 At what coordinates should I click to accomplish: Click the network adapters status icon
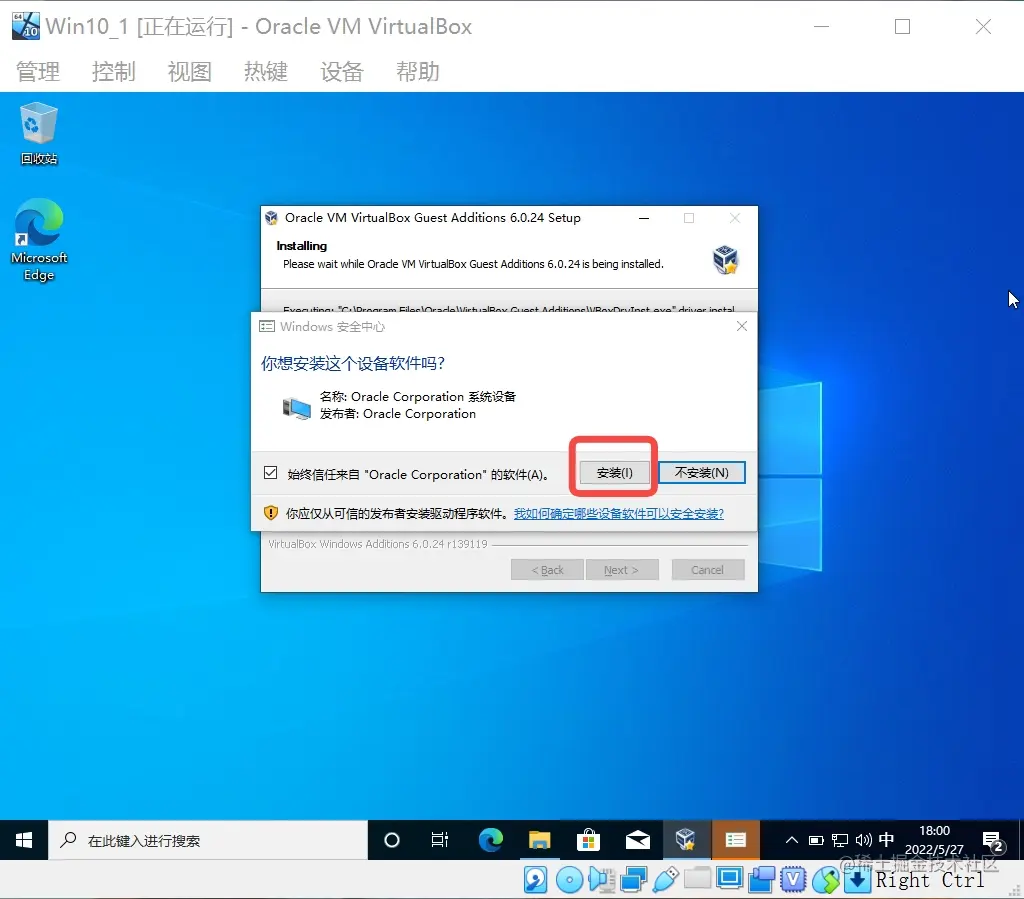pos(633,880)
